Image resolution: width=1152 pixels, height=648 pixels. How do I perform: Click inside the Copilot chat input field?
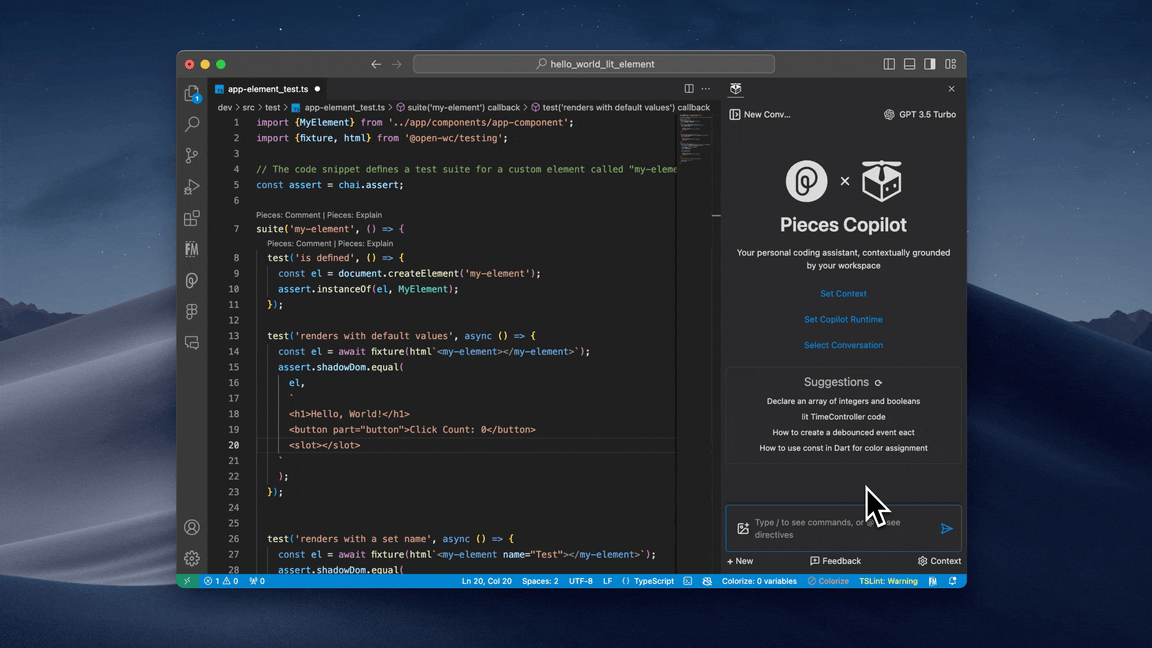tap(840, 528)
